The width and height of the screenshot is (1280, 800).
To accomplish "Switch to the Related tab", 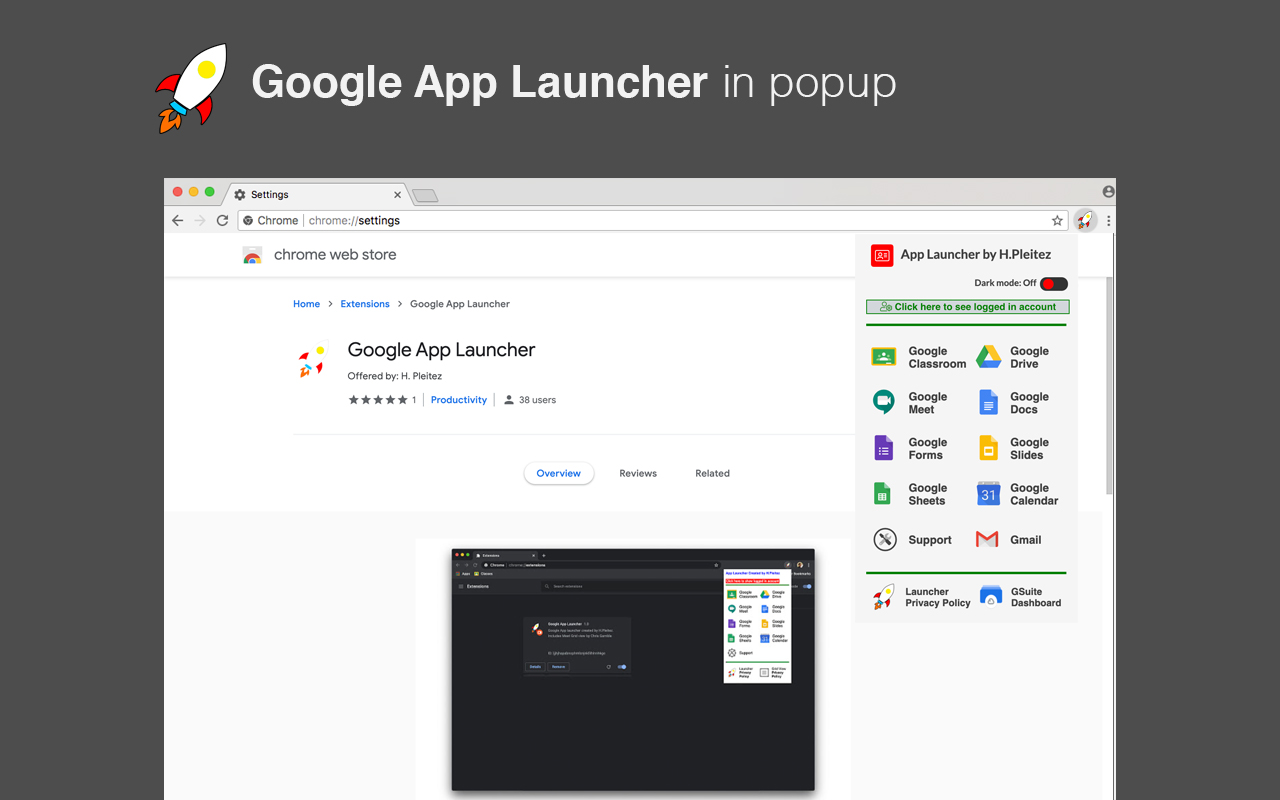I will (x=713, y=473).
